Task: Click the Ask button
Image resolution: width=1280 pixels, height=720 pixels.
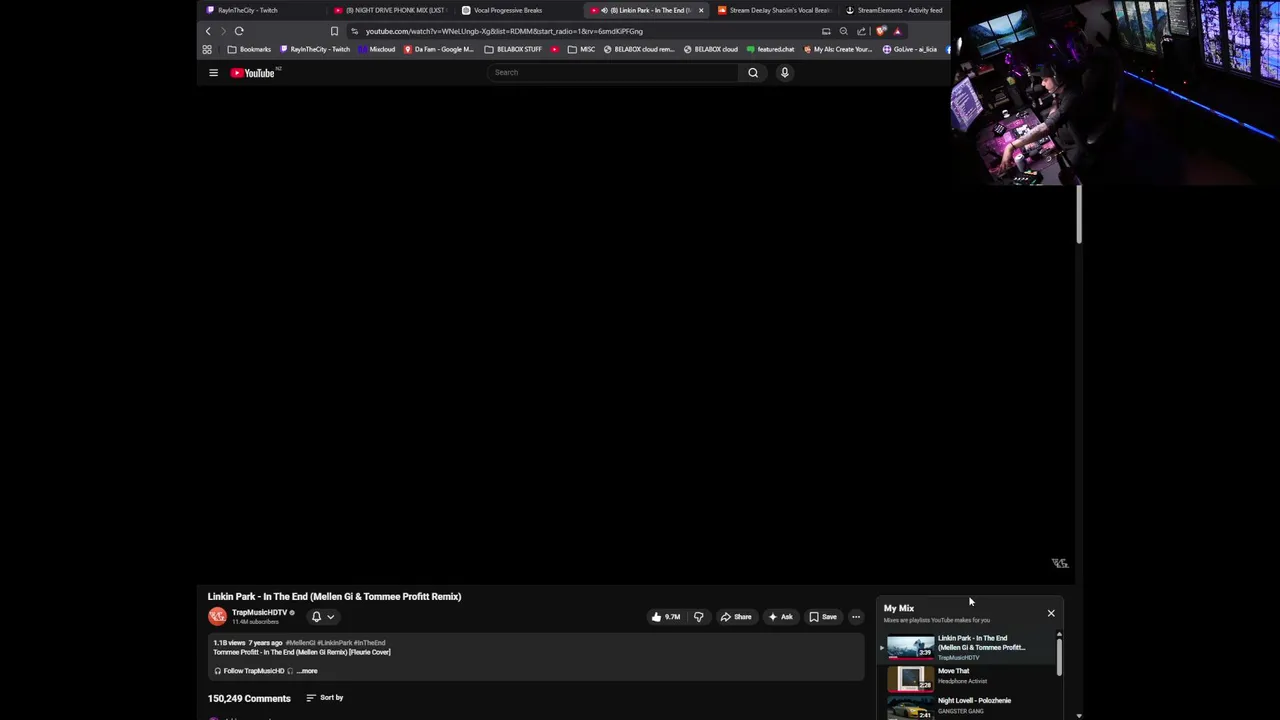Action: click(x=780, y=617)
